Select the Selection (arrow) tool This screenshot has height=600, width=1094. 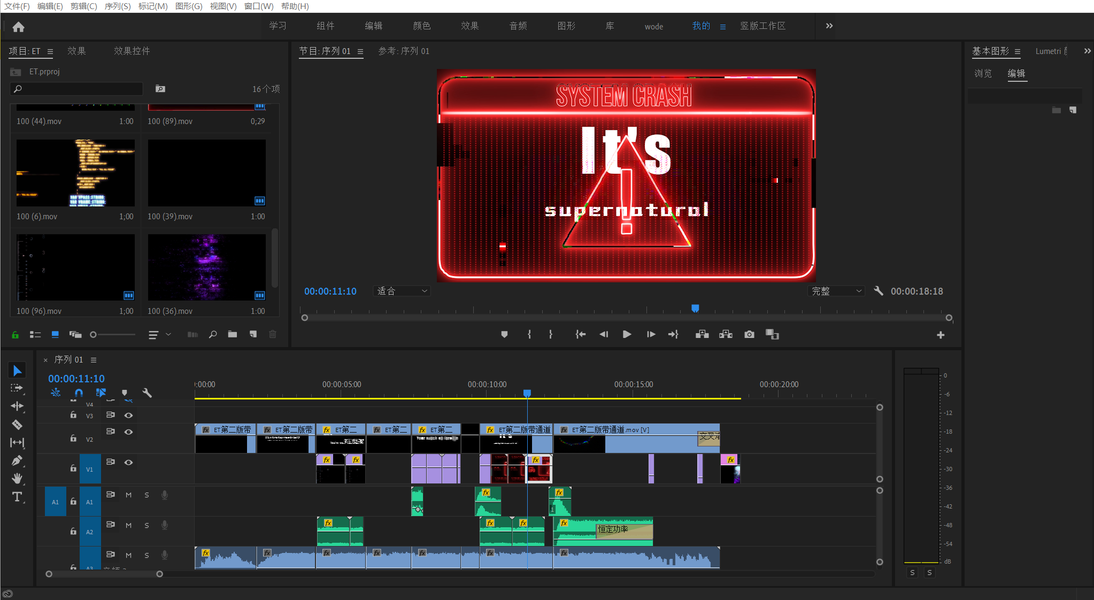tap(17, 370)
